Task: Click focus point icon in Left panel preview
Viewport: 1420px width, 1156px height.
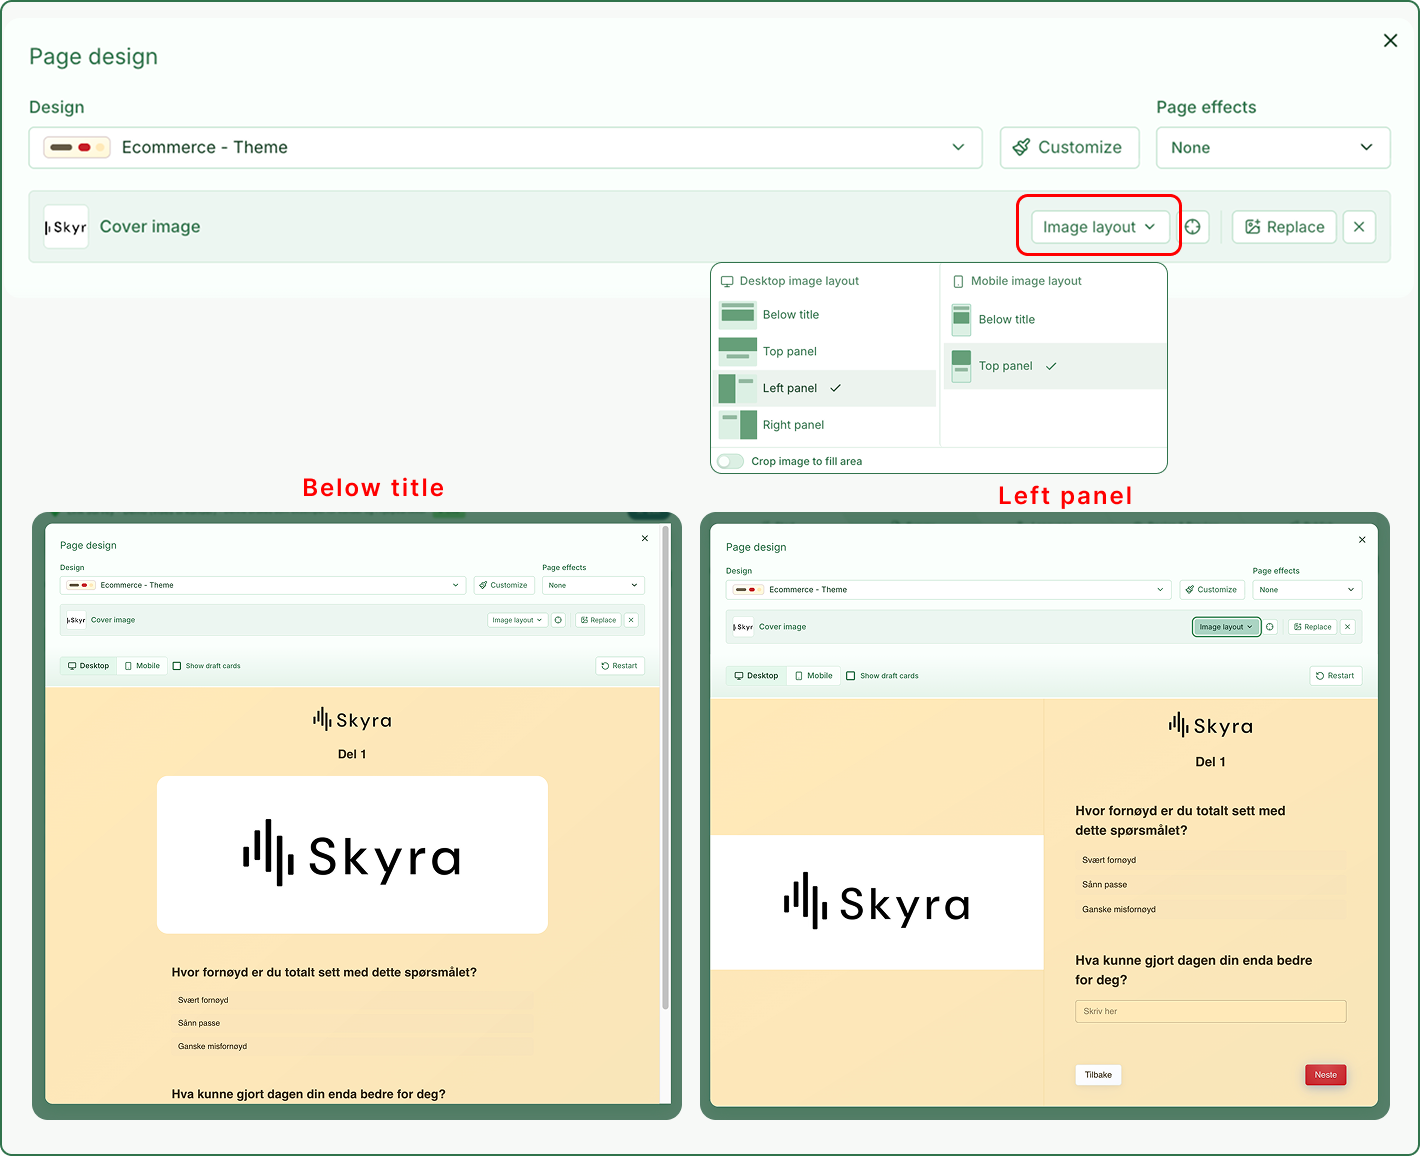Action: [1270, 627]
